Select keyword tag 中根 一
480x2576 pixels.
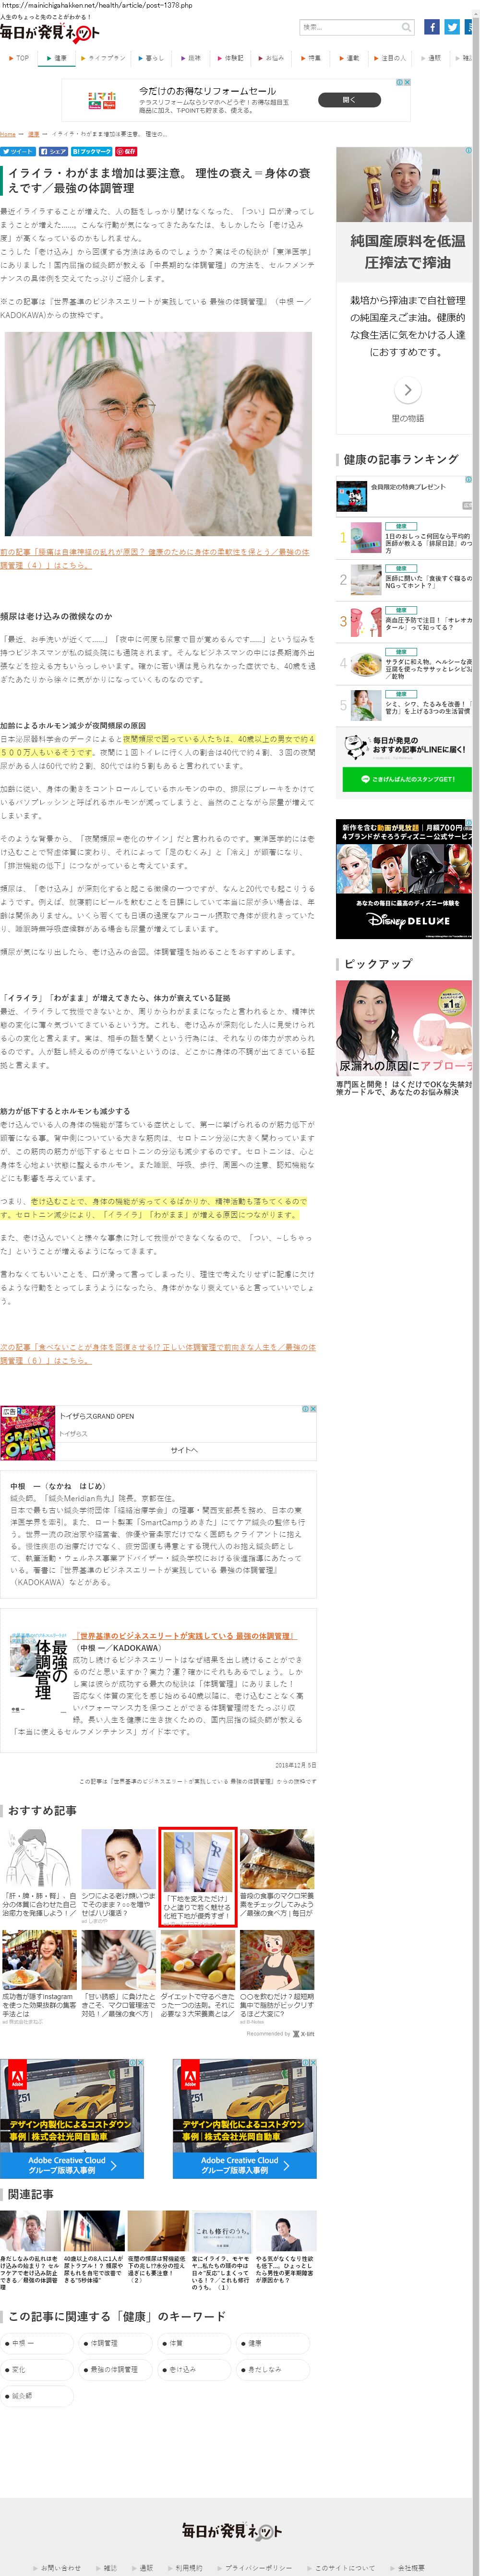[37, 2343]
